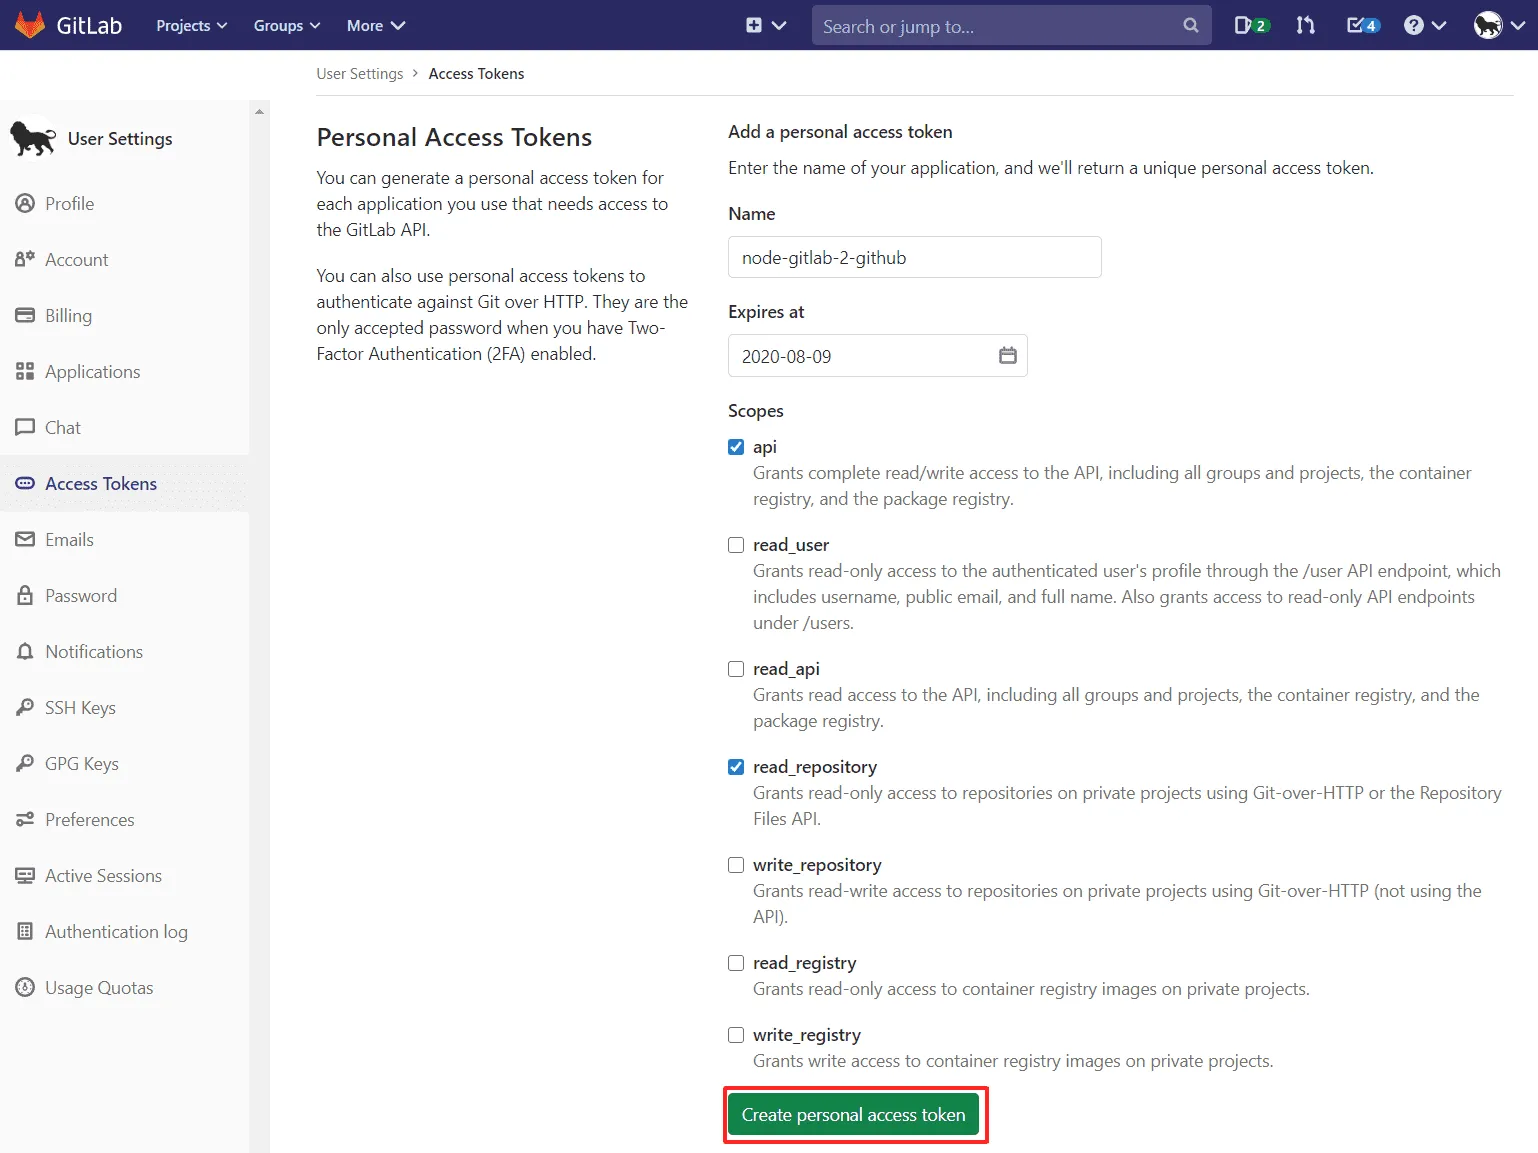Open the new item plus dropdown

pos(765,25)
